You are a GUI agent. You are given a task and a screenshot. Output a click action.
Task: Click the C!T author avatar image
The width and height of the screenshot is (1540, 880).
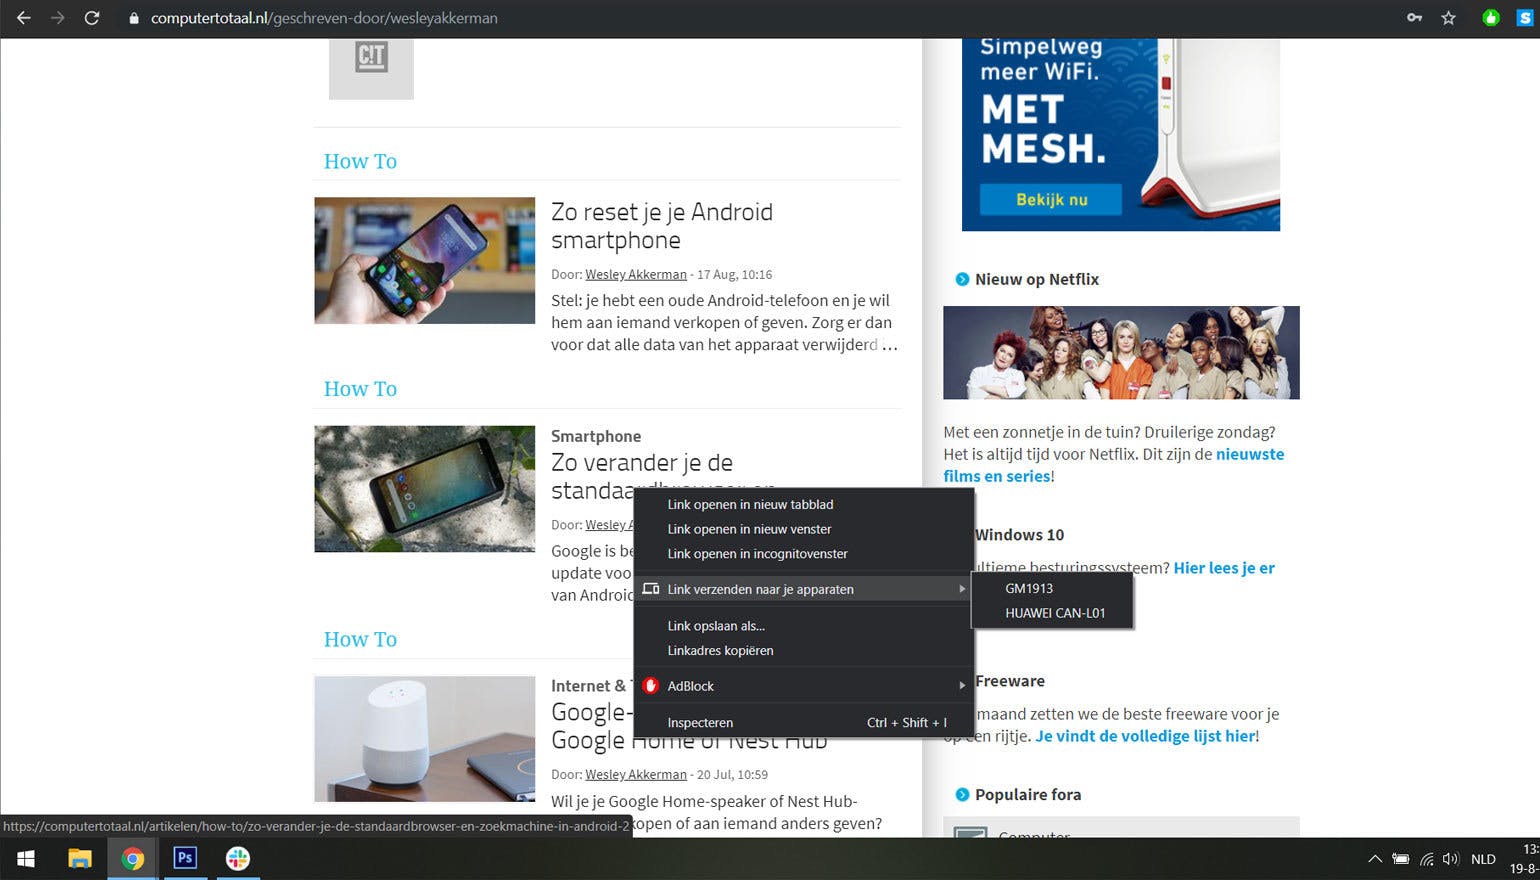click(371, 68)
